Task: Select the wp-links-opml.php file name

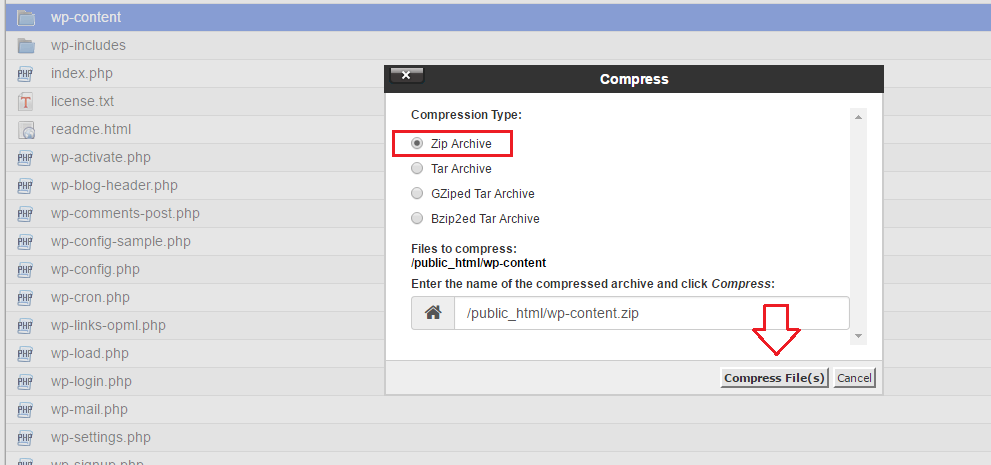Action: pos(108,325)
